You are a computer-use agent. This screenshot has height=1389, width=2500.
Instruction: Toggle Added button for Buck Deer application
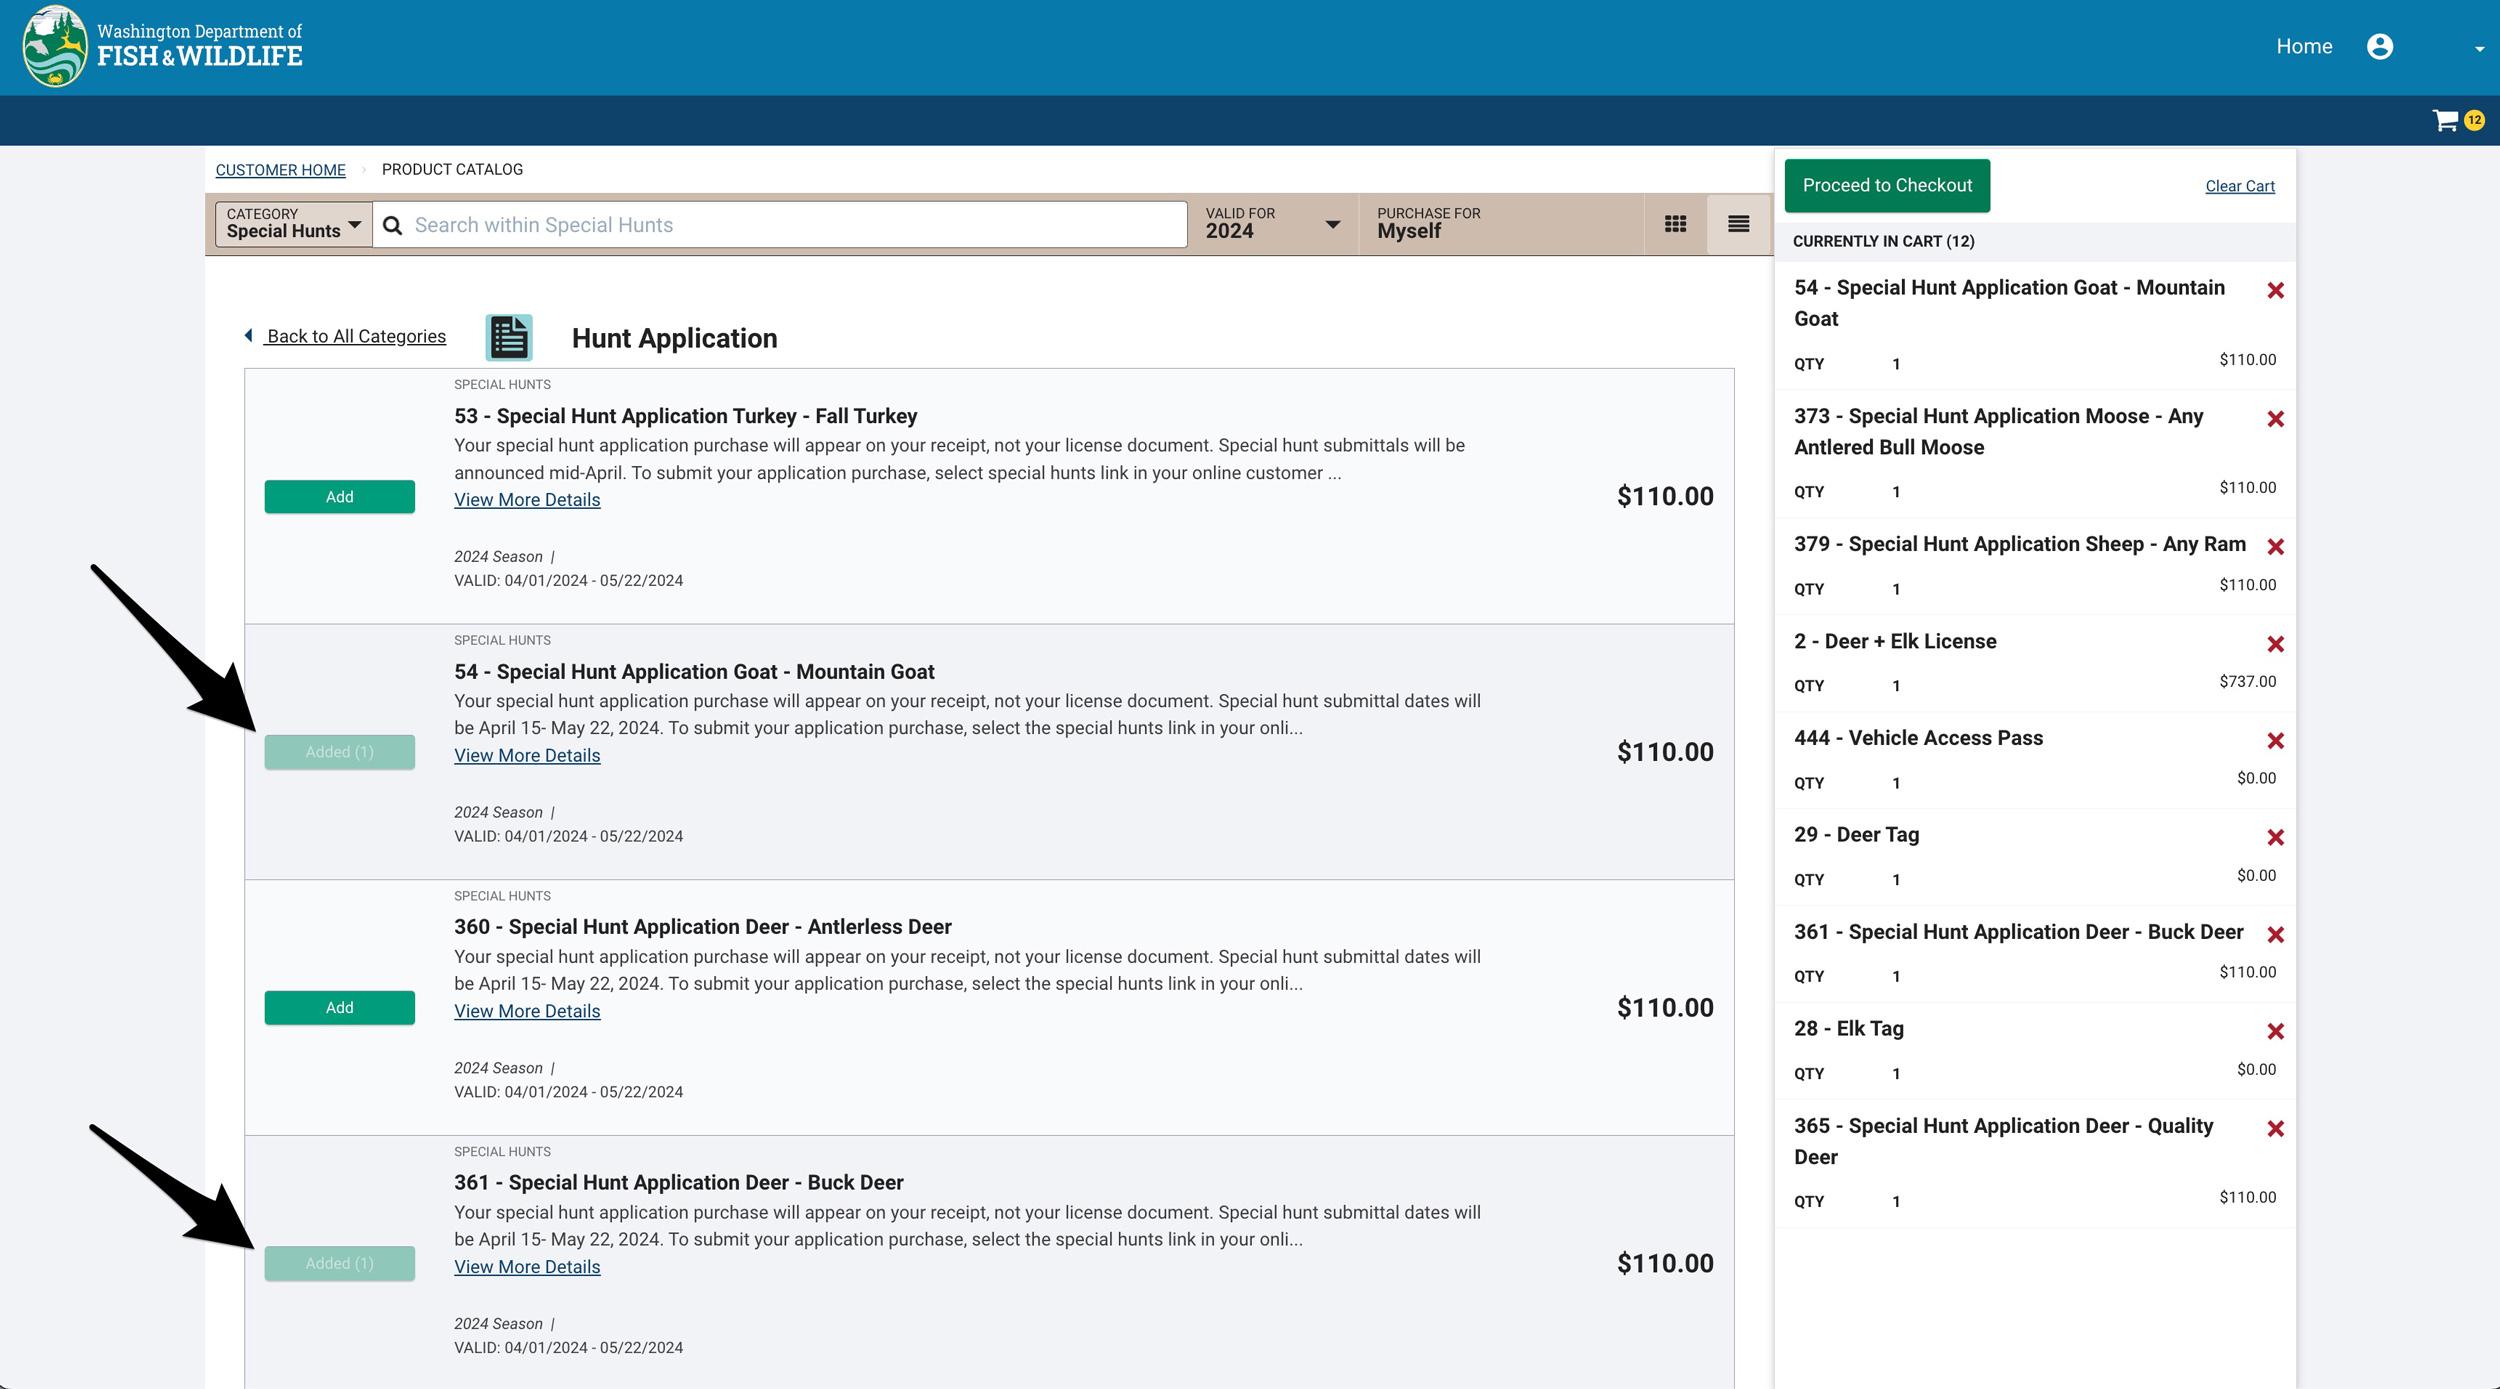tap(339, 1264)
